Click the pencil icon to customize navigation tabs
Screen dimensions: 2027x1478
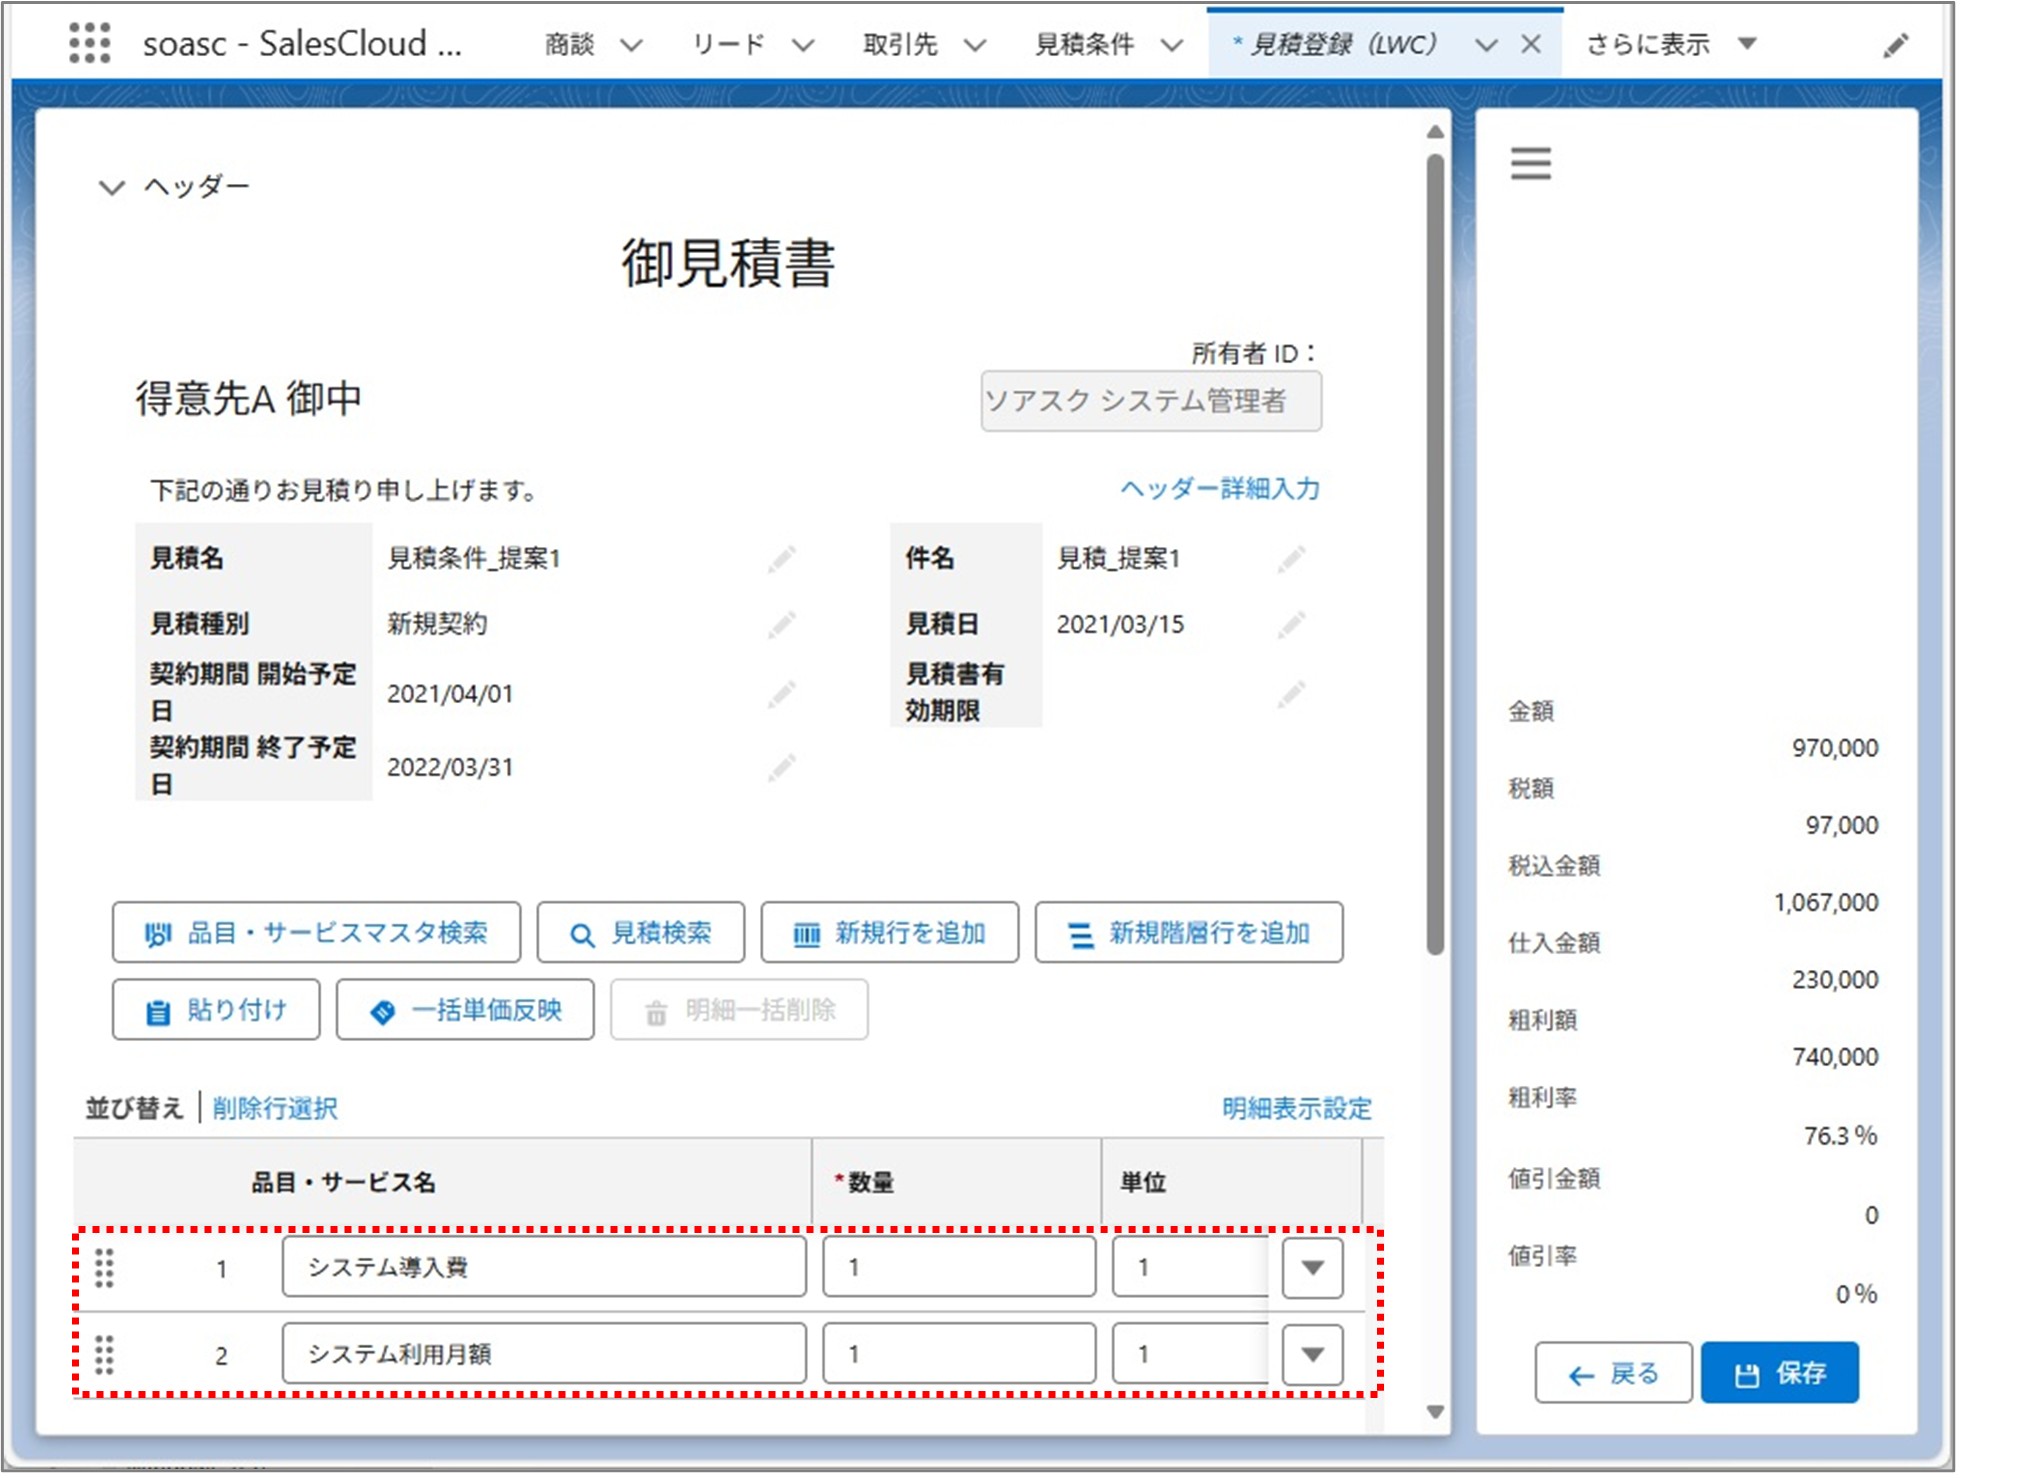click(1896, 46)
